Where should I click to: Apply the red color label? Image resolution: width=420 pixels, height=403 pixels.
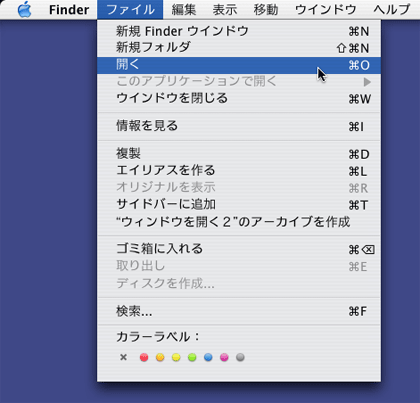click(x=144, y=357)
